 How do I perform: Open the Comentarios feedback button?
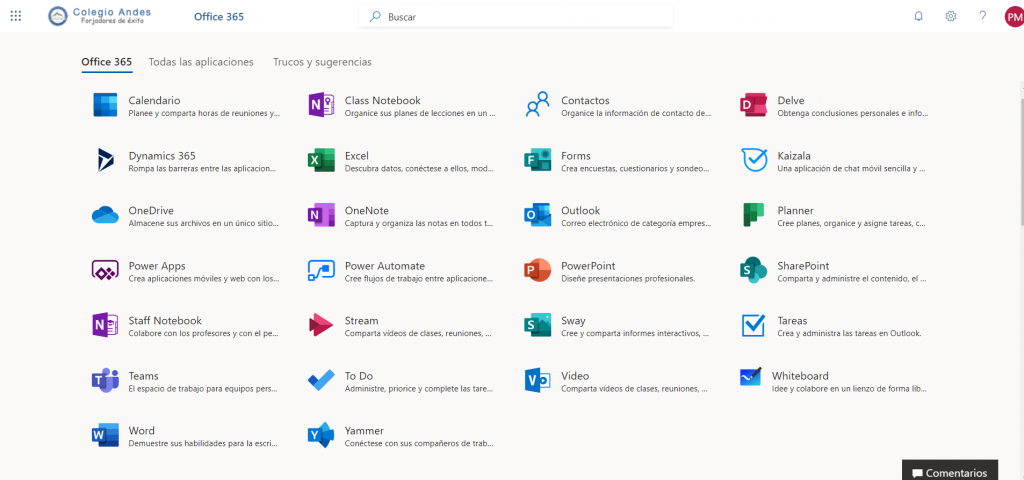[x=950, y=471]
